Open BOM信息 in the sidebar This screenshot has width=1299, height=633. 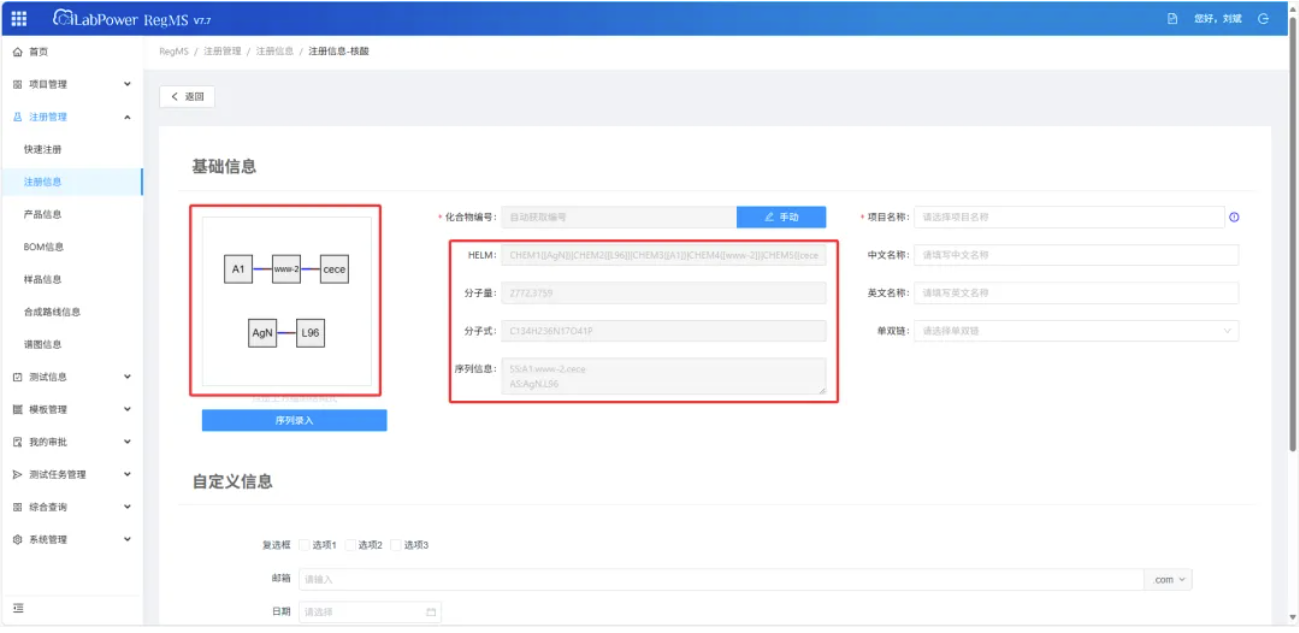pos(44,247)
